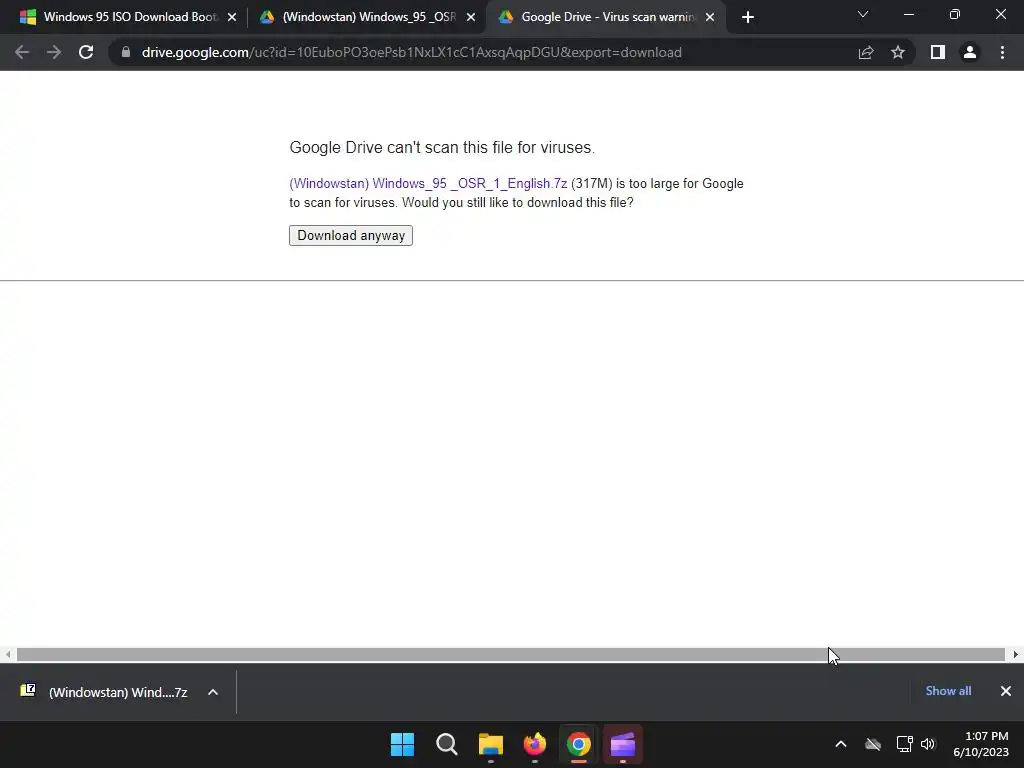The image size is (1024, 768).
Task: Click the Download anyway button
Action: tap(351, 235)
